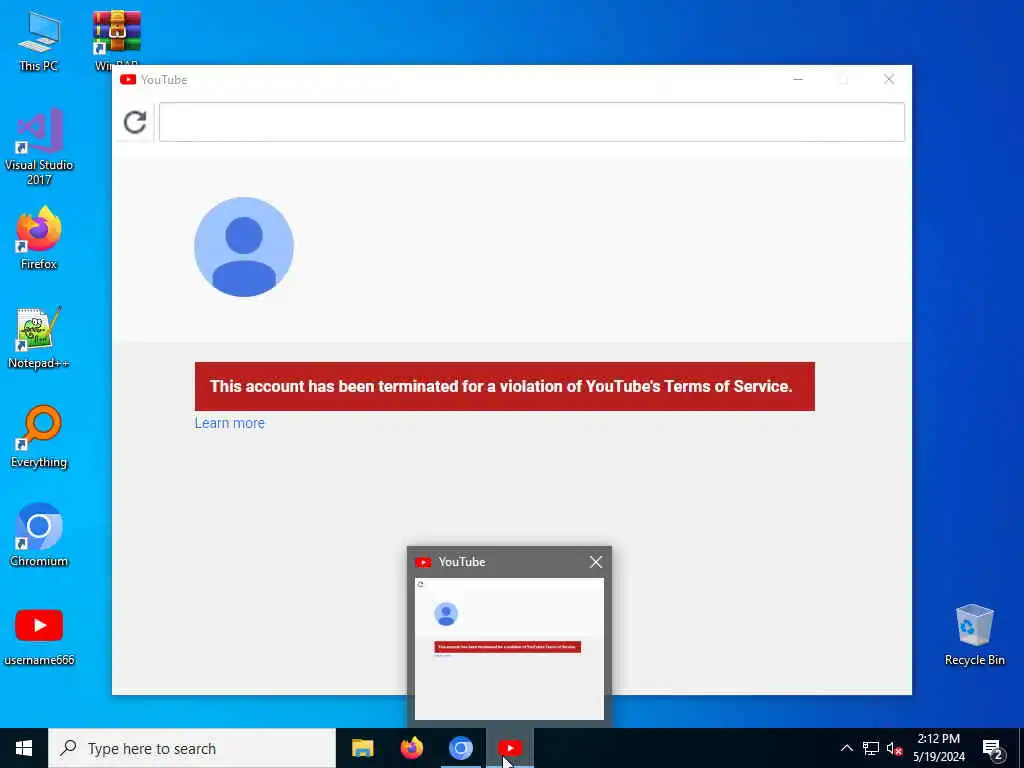Open the username666 YouTube desktop icon
1024x768 pixels.
click(x=39, y=637)
